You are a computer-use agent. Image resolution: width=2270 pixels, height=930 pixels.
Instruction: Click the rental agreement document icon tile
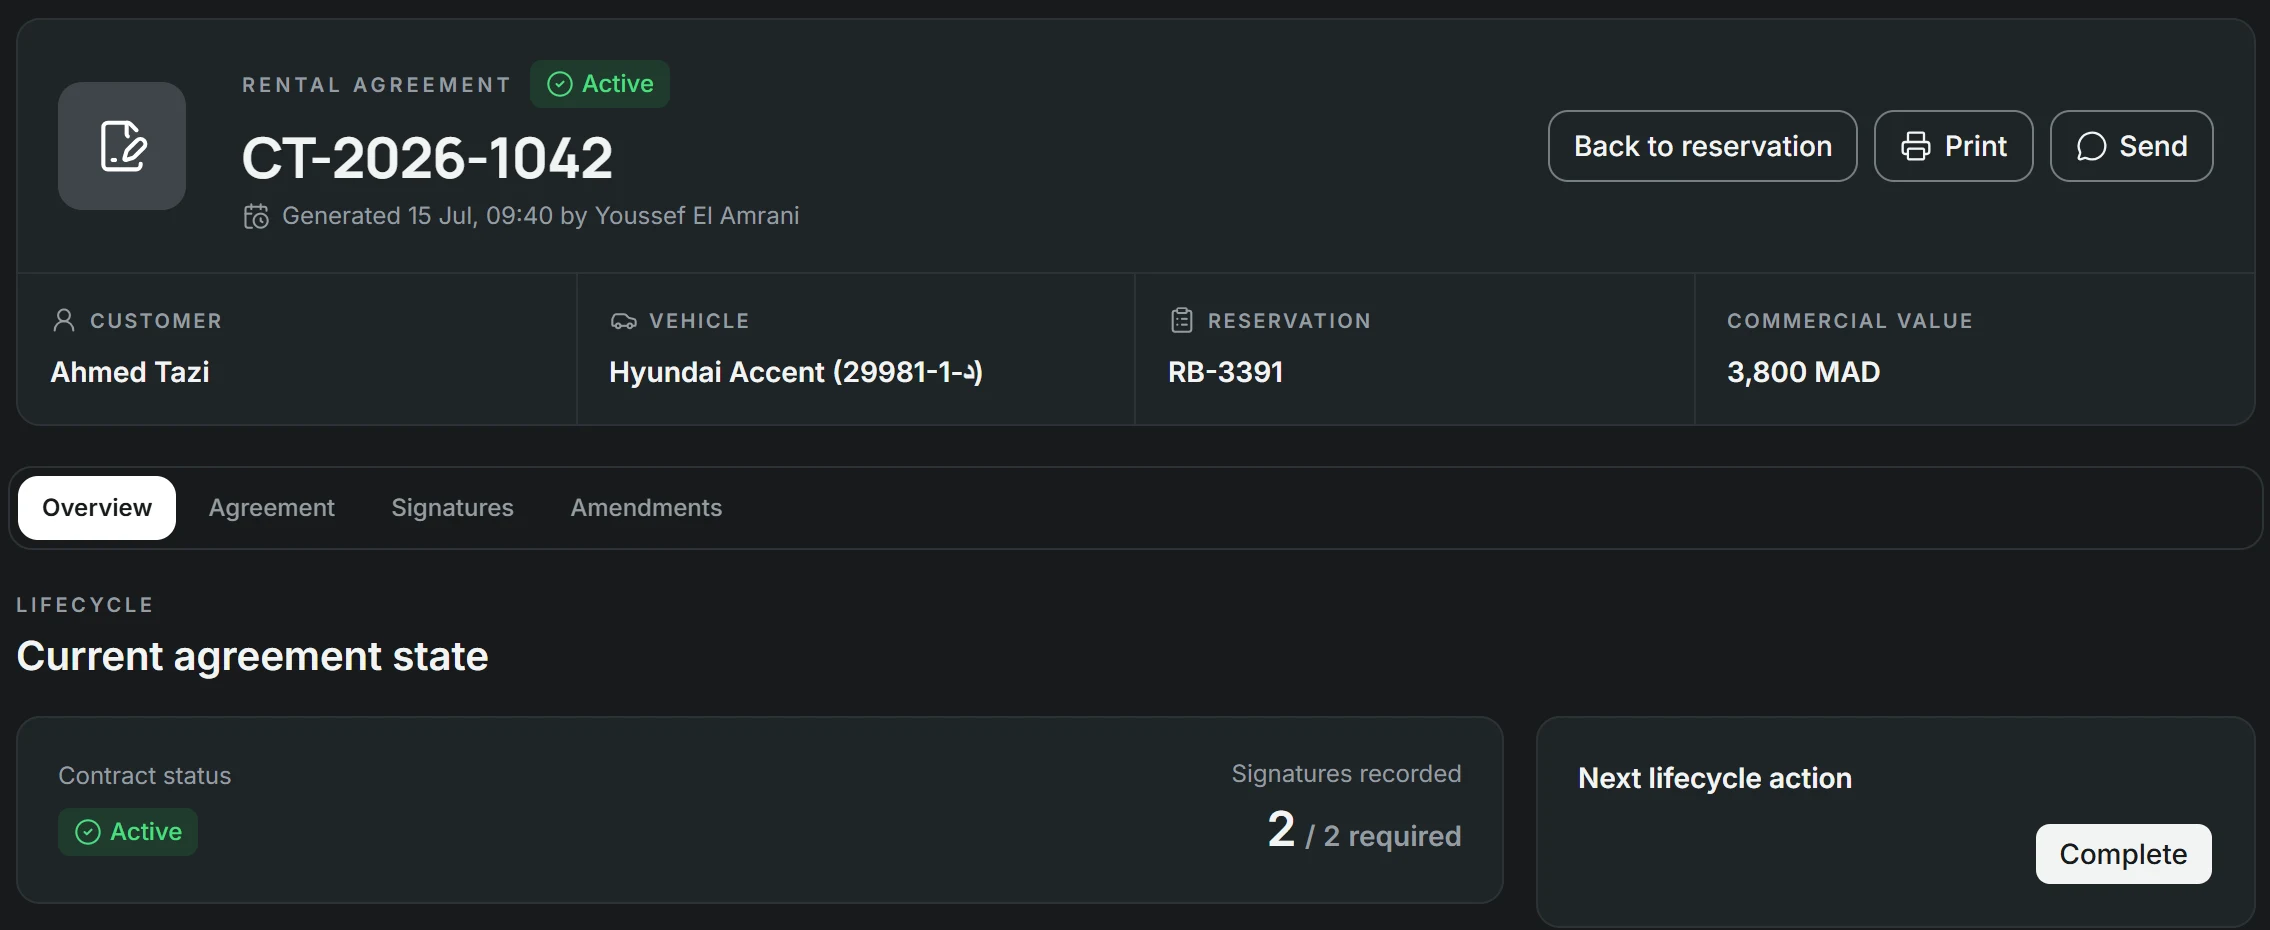click(x=122, y=146)
